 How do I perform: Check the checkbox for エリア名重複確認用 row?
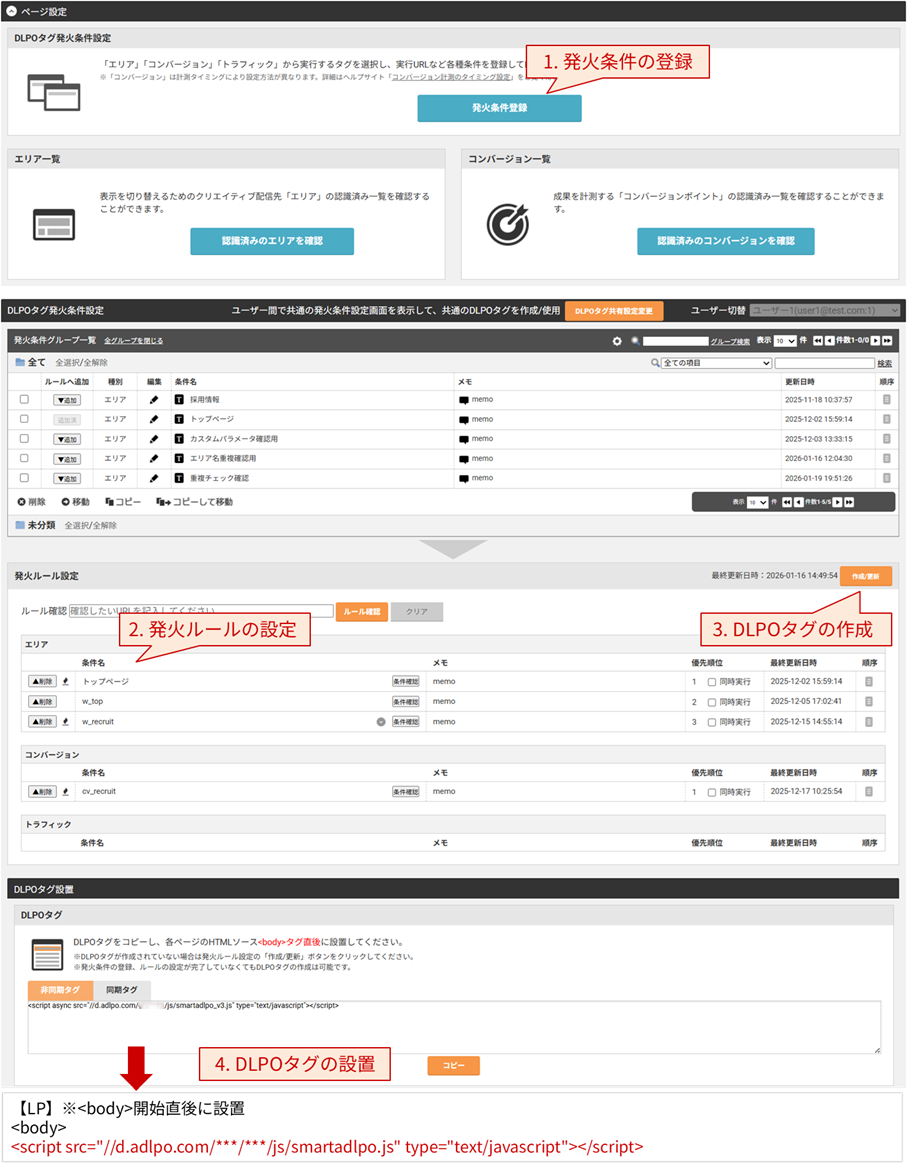[24, 458]
